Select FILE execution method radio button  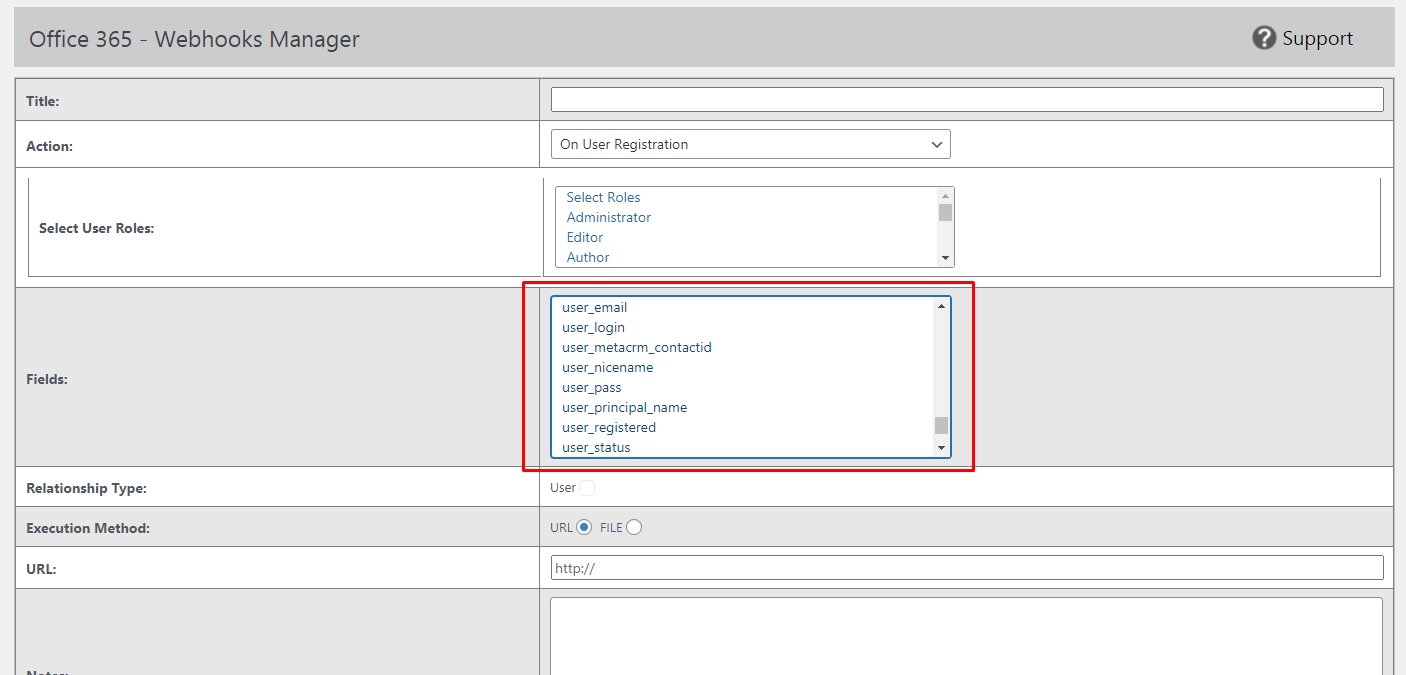click(634, 527)
